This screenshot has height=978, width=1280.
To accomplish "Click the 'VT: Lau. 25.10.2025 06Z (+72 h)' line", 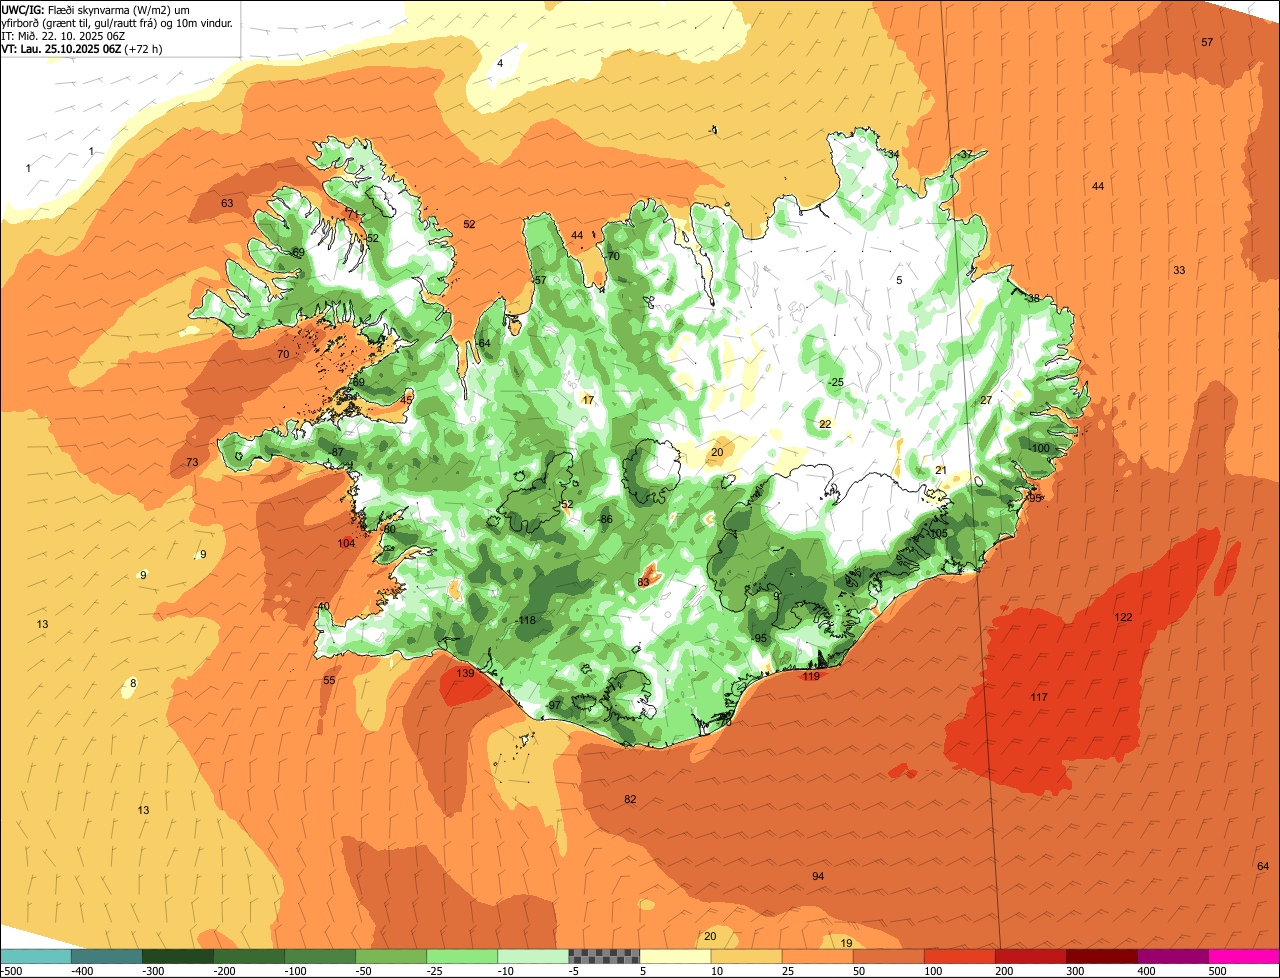I will [x=80, y=49].
